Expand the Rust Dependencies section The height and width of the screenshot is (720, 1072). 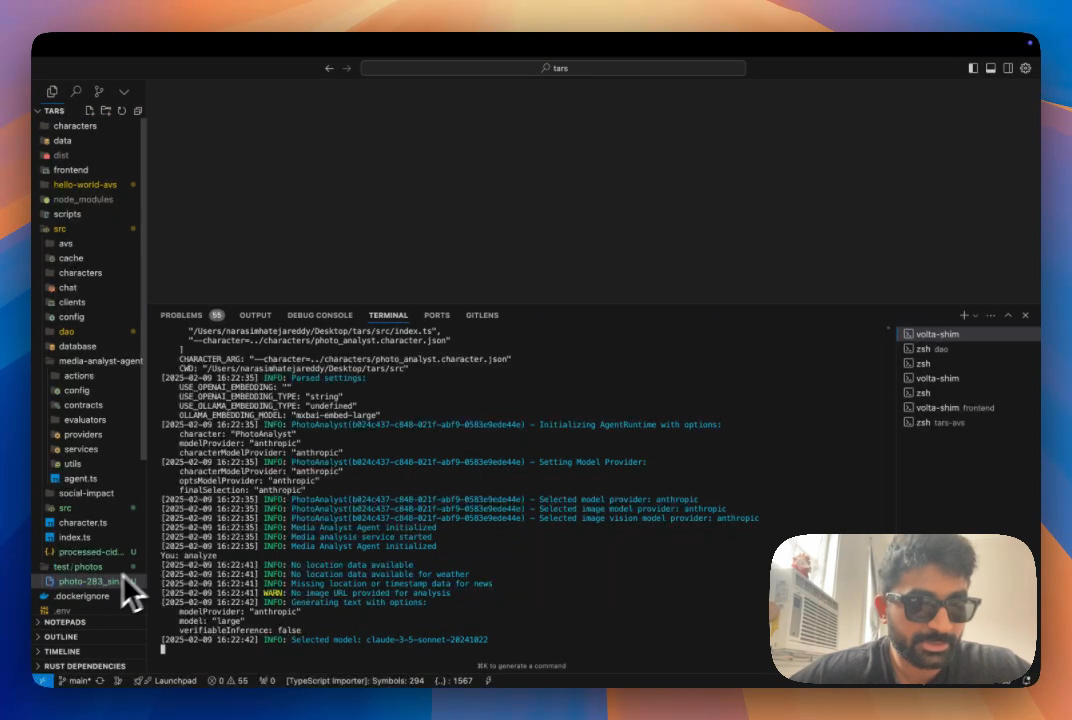pyautogui.click(x=85, y=666)
